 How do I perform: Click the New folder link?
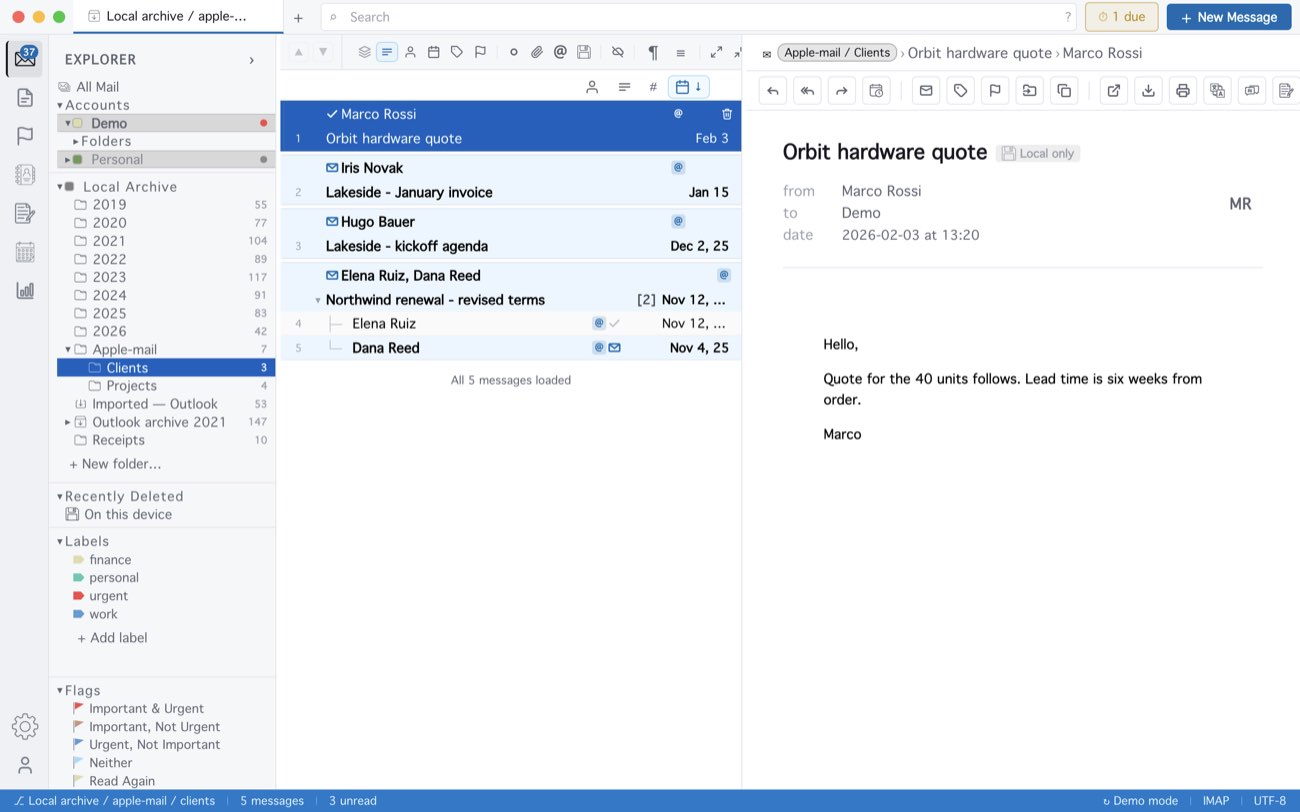click(115, 464)
